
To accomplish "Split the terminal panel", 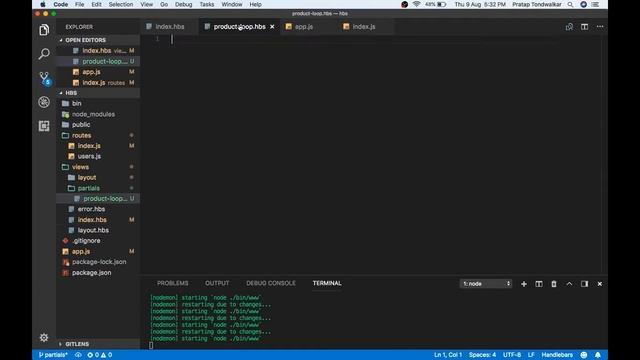I will pyautogui.click(x=539, y=284).
